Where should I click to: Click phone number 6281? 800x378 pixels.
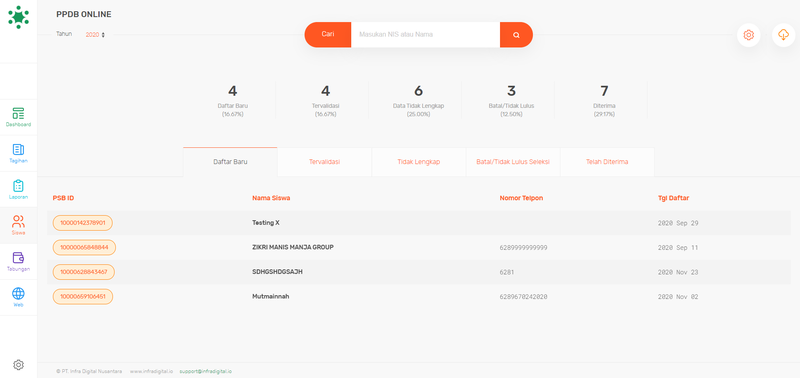507,272
